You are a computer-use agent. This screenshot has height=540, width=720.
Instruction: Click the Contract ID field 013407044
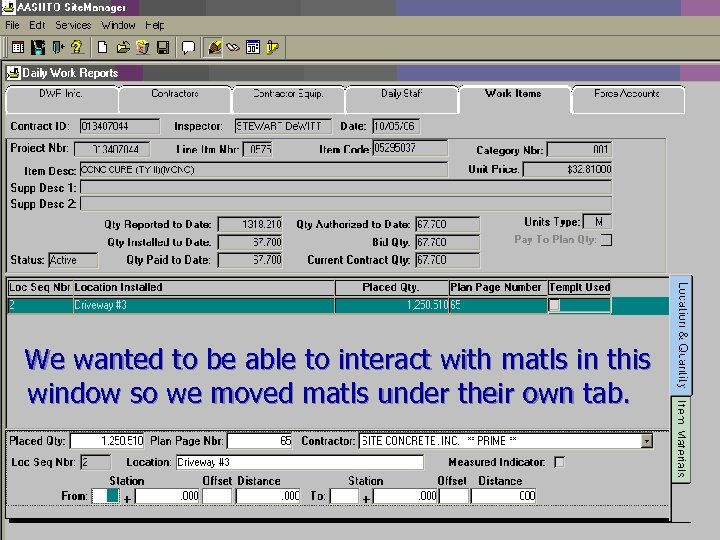coord(120,126)
